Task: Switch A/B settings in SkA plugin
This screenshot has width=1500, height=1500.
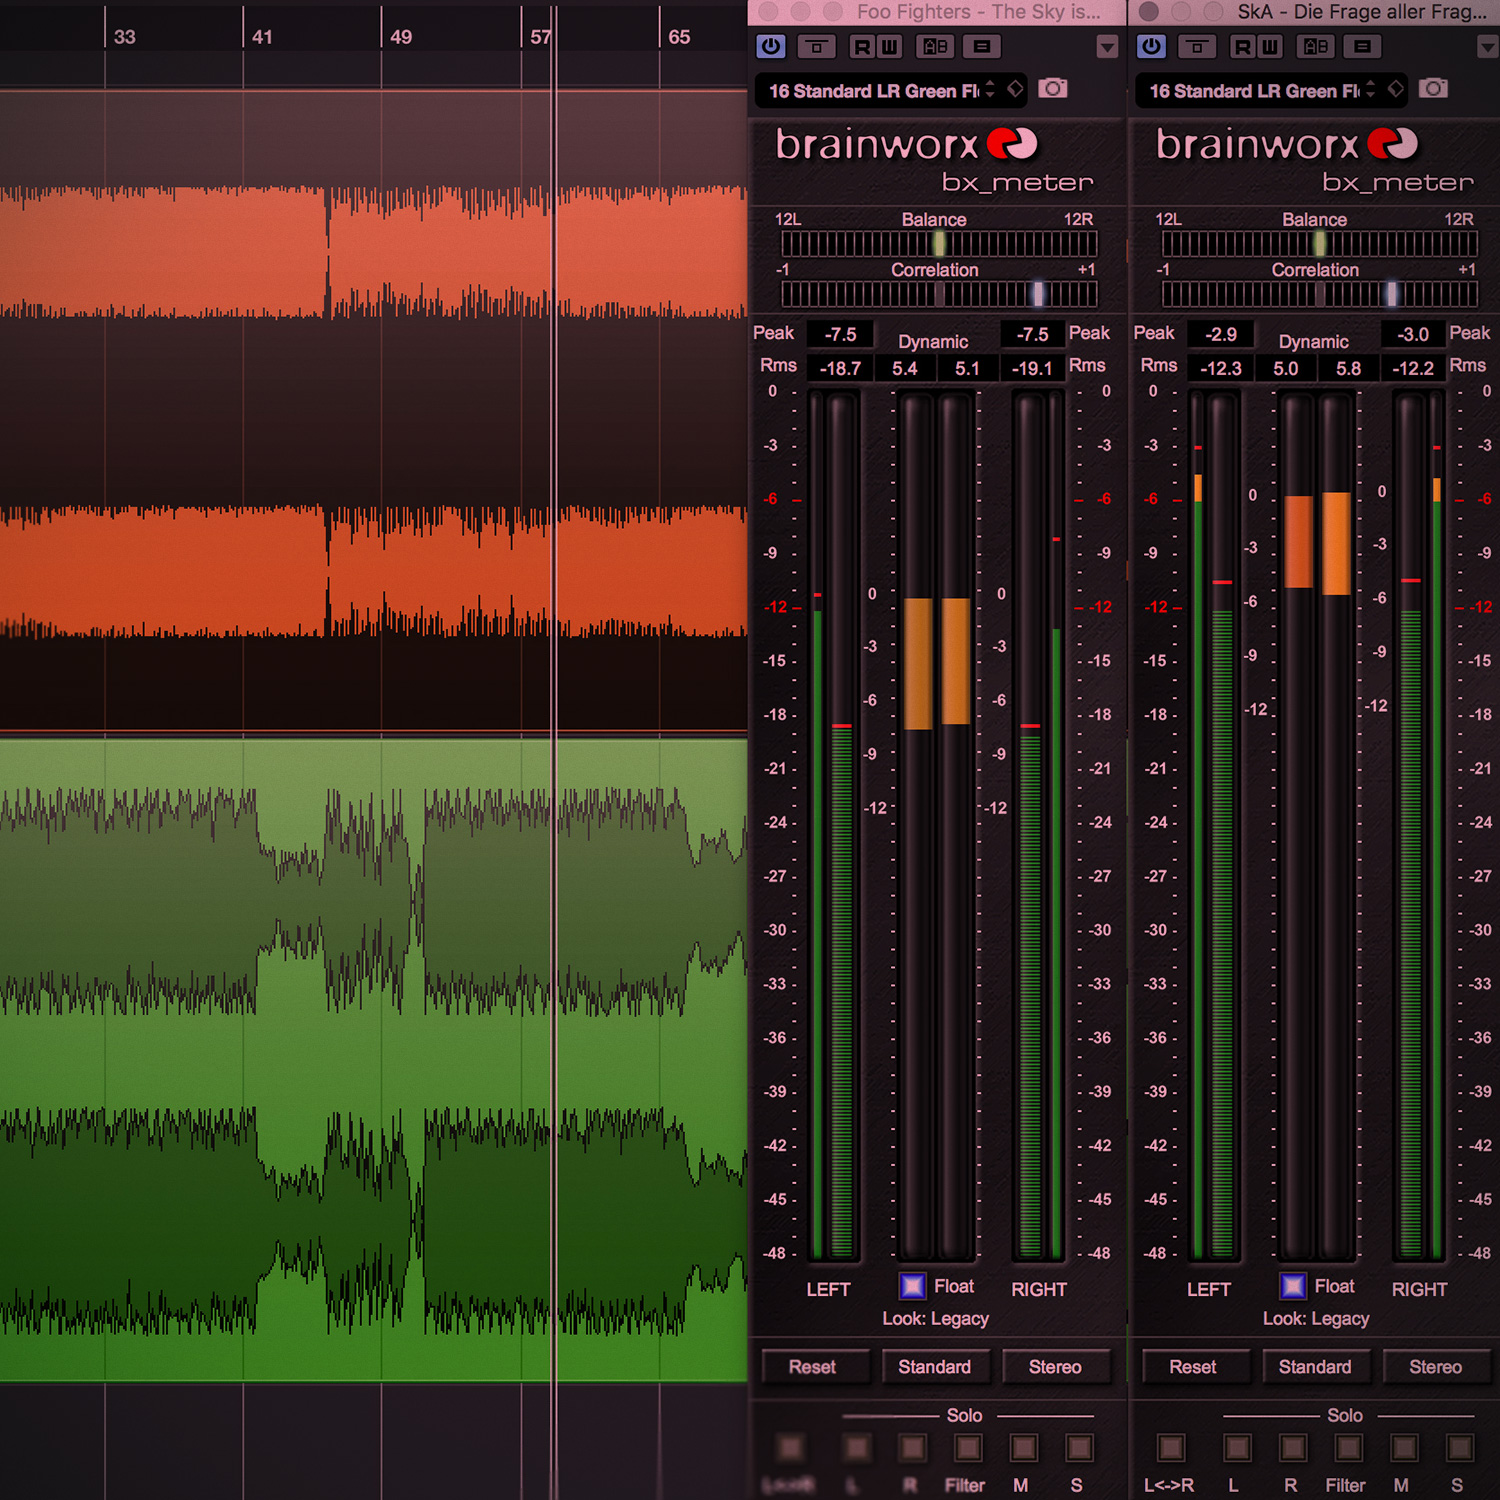Action: tap(1315, 46)
